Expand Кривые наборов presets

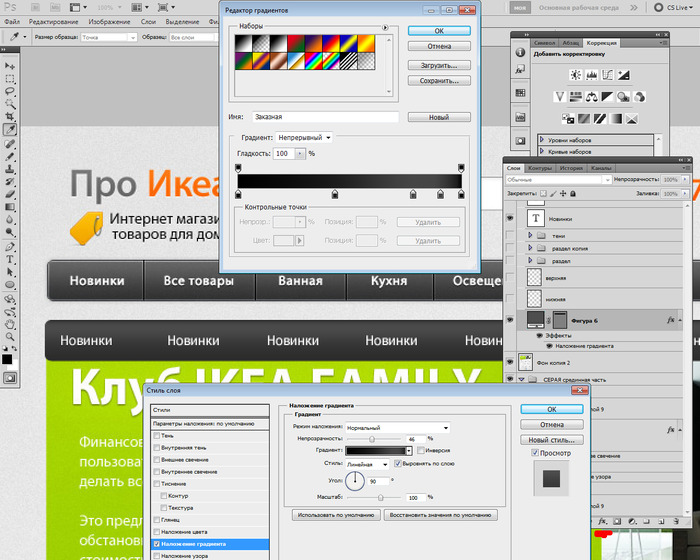click(x=542, y=151)
